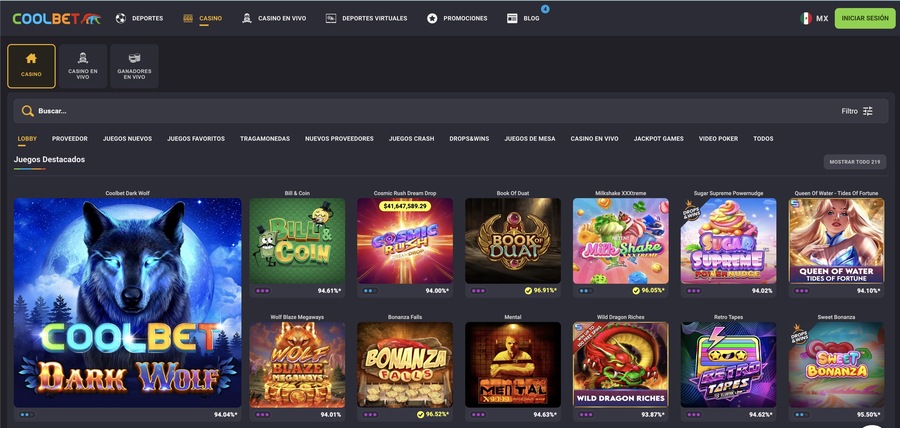Open the Casino en Vivo dealer tile
Image resolution: width=900 pixels, height=428 pixels.
pyautogui.click(x=83, y=66)
